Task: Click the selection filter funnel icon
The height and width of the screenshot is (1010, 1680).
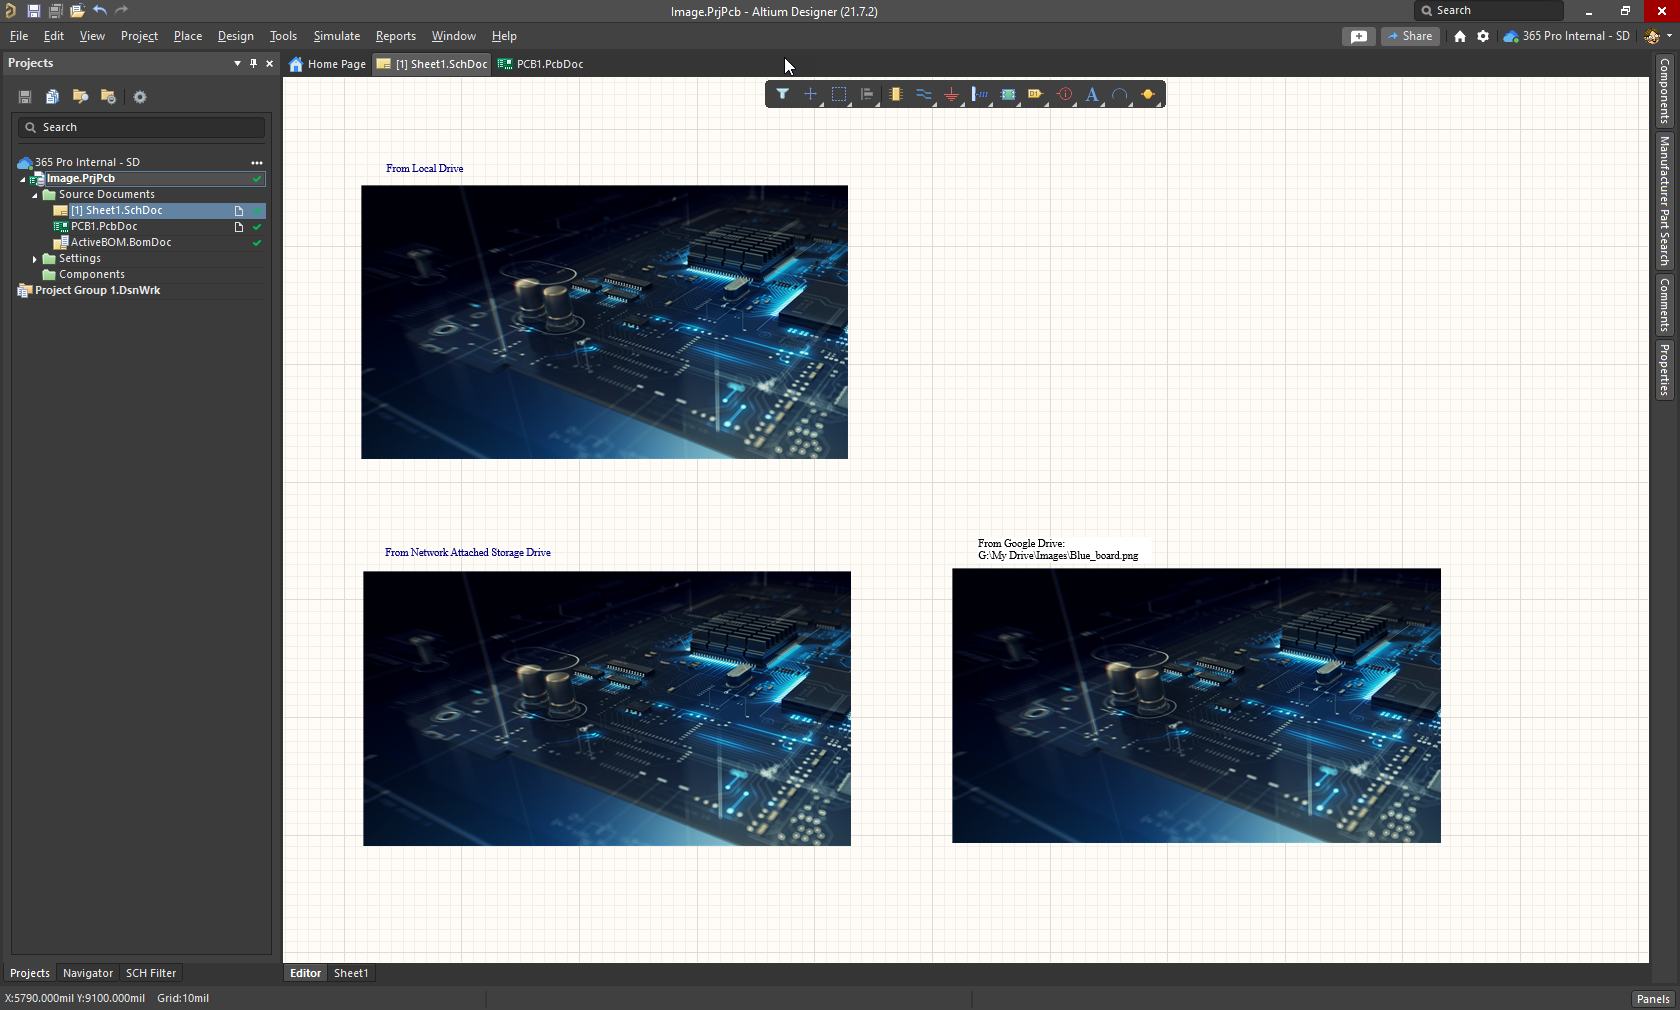Action: tap(782, 94)
